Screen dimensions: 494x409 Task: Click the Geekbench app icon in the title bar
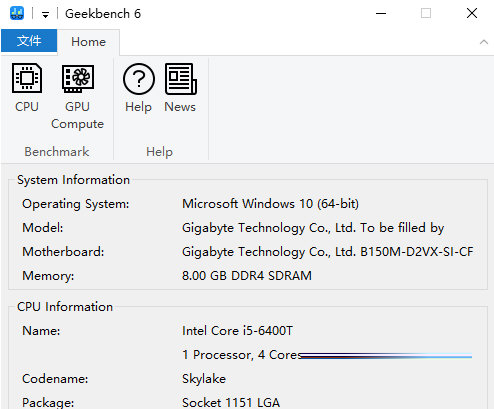tap(17, 13)
